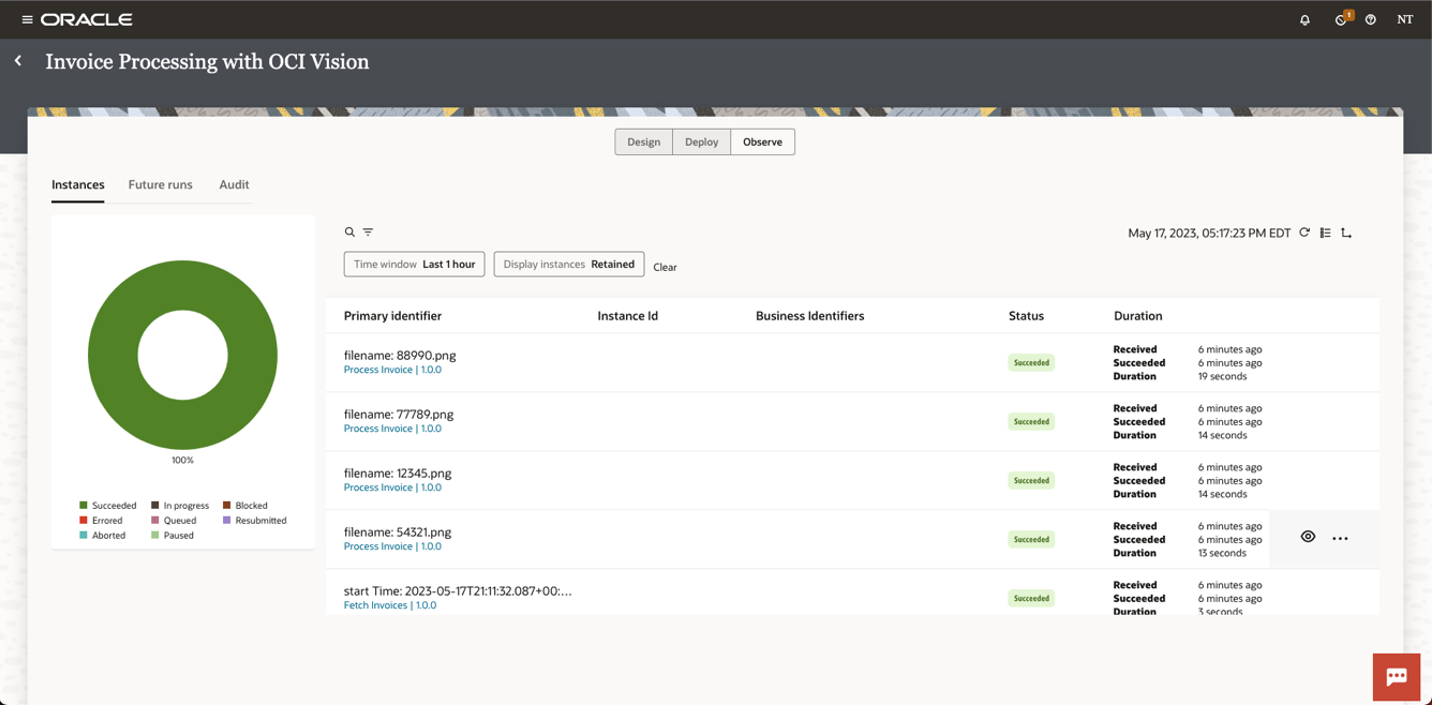Image resolution: width=1432 pixels, height=706 pixels.
Task: Open the help question mark icon
Action: [1371, 20]
